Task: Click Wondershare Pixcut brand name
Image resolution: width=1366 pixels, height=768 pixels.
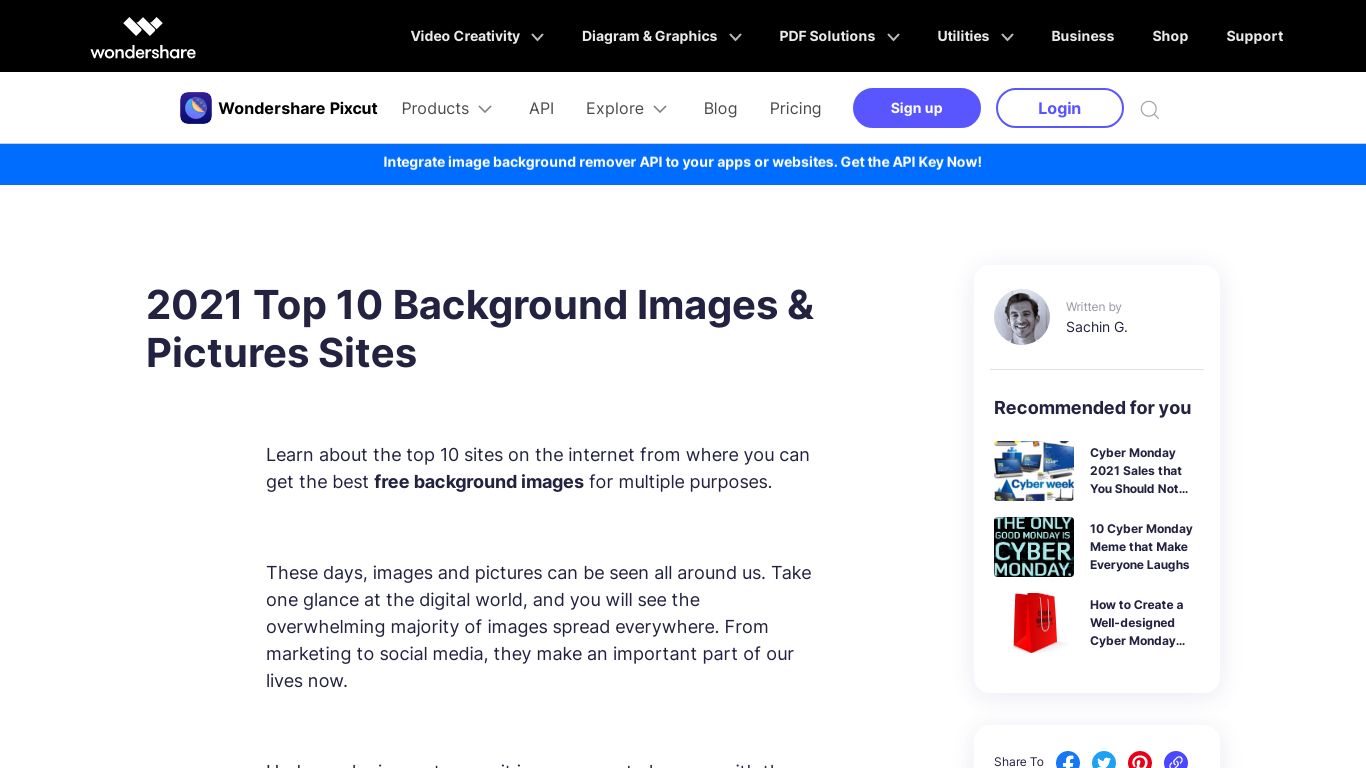Action: coord(298,108)
